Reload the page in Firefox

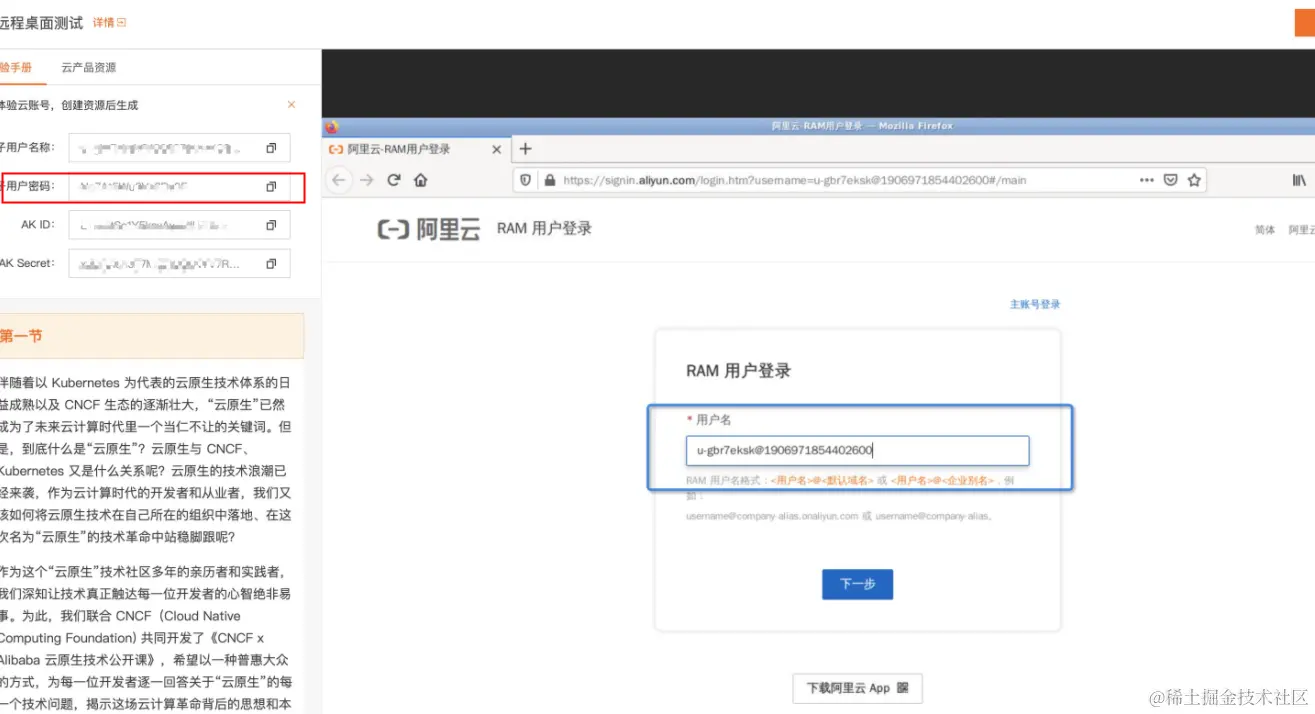pos(394,180)
